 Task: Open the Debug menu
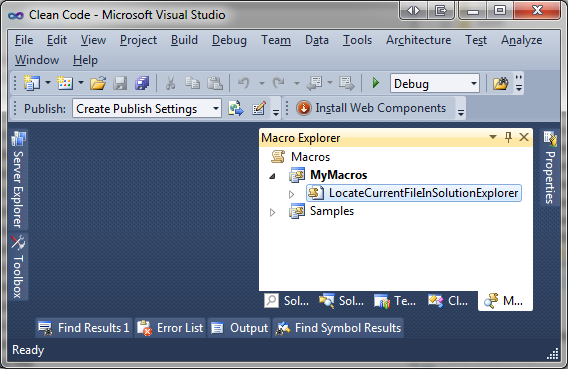point(229,40)
